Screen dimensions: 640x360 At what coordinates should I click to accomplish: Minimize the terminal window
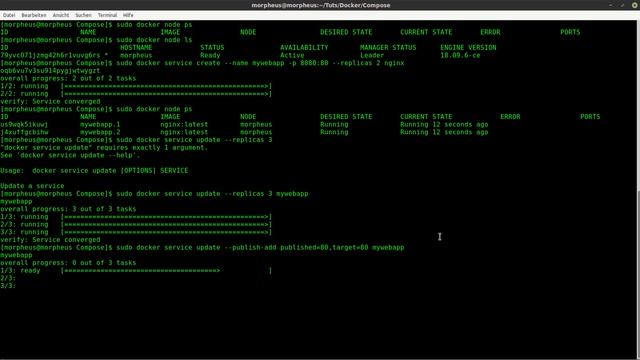coord(611,5)
